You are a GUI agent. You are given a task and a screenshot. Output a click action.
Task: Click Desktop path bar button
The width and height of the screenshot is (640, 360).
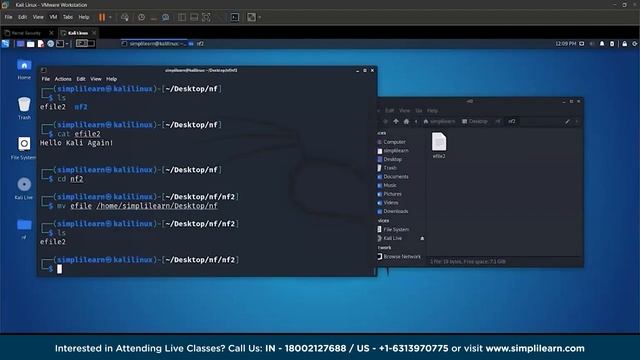(475, 121)
